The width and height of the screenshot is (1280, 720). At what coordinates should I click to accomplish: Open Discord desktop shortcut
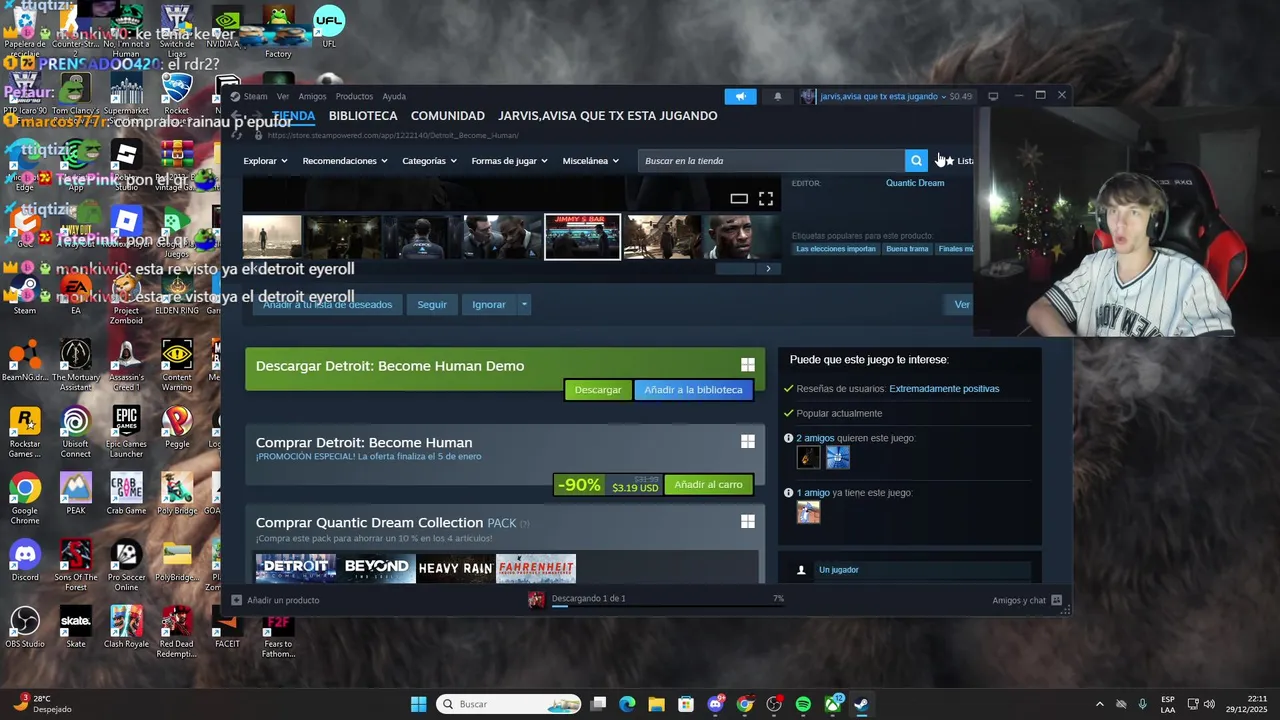[x=25, y=560]
